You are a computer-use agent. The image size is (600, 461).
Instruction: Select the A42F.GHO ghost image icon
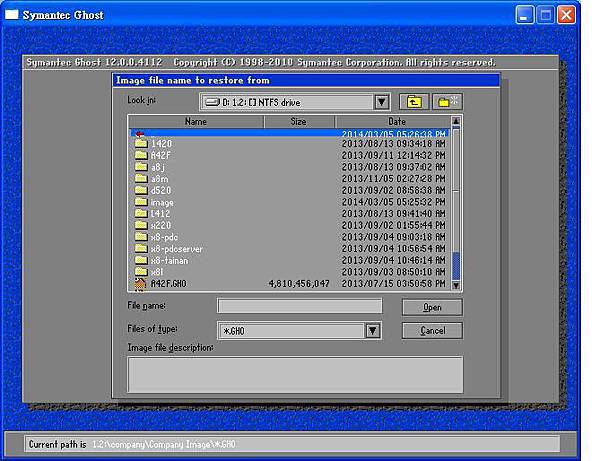coord(140,284)
